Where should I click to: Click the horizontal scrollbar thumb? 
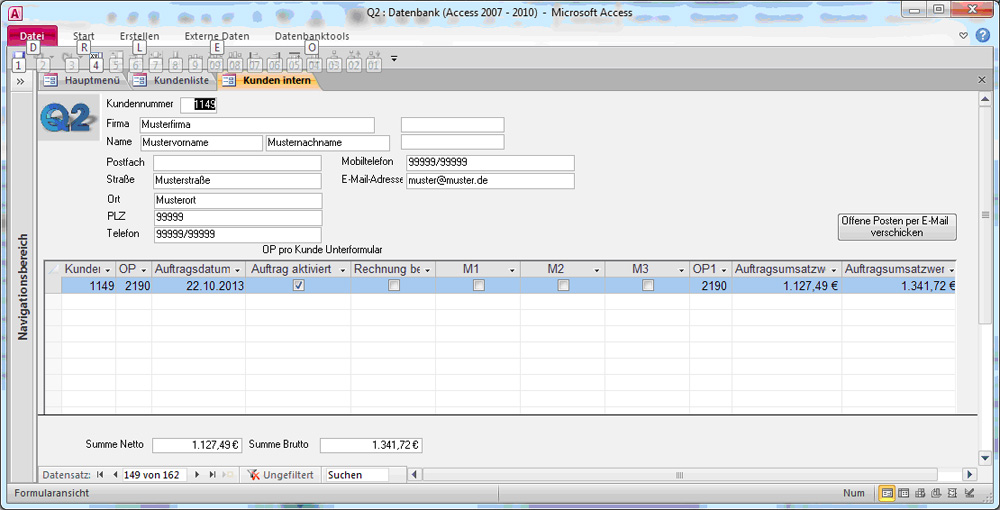[680, 475]
